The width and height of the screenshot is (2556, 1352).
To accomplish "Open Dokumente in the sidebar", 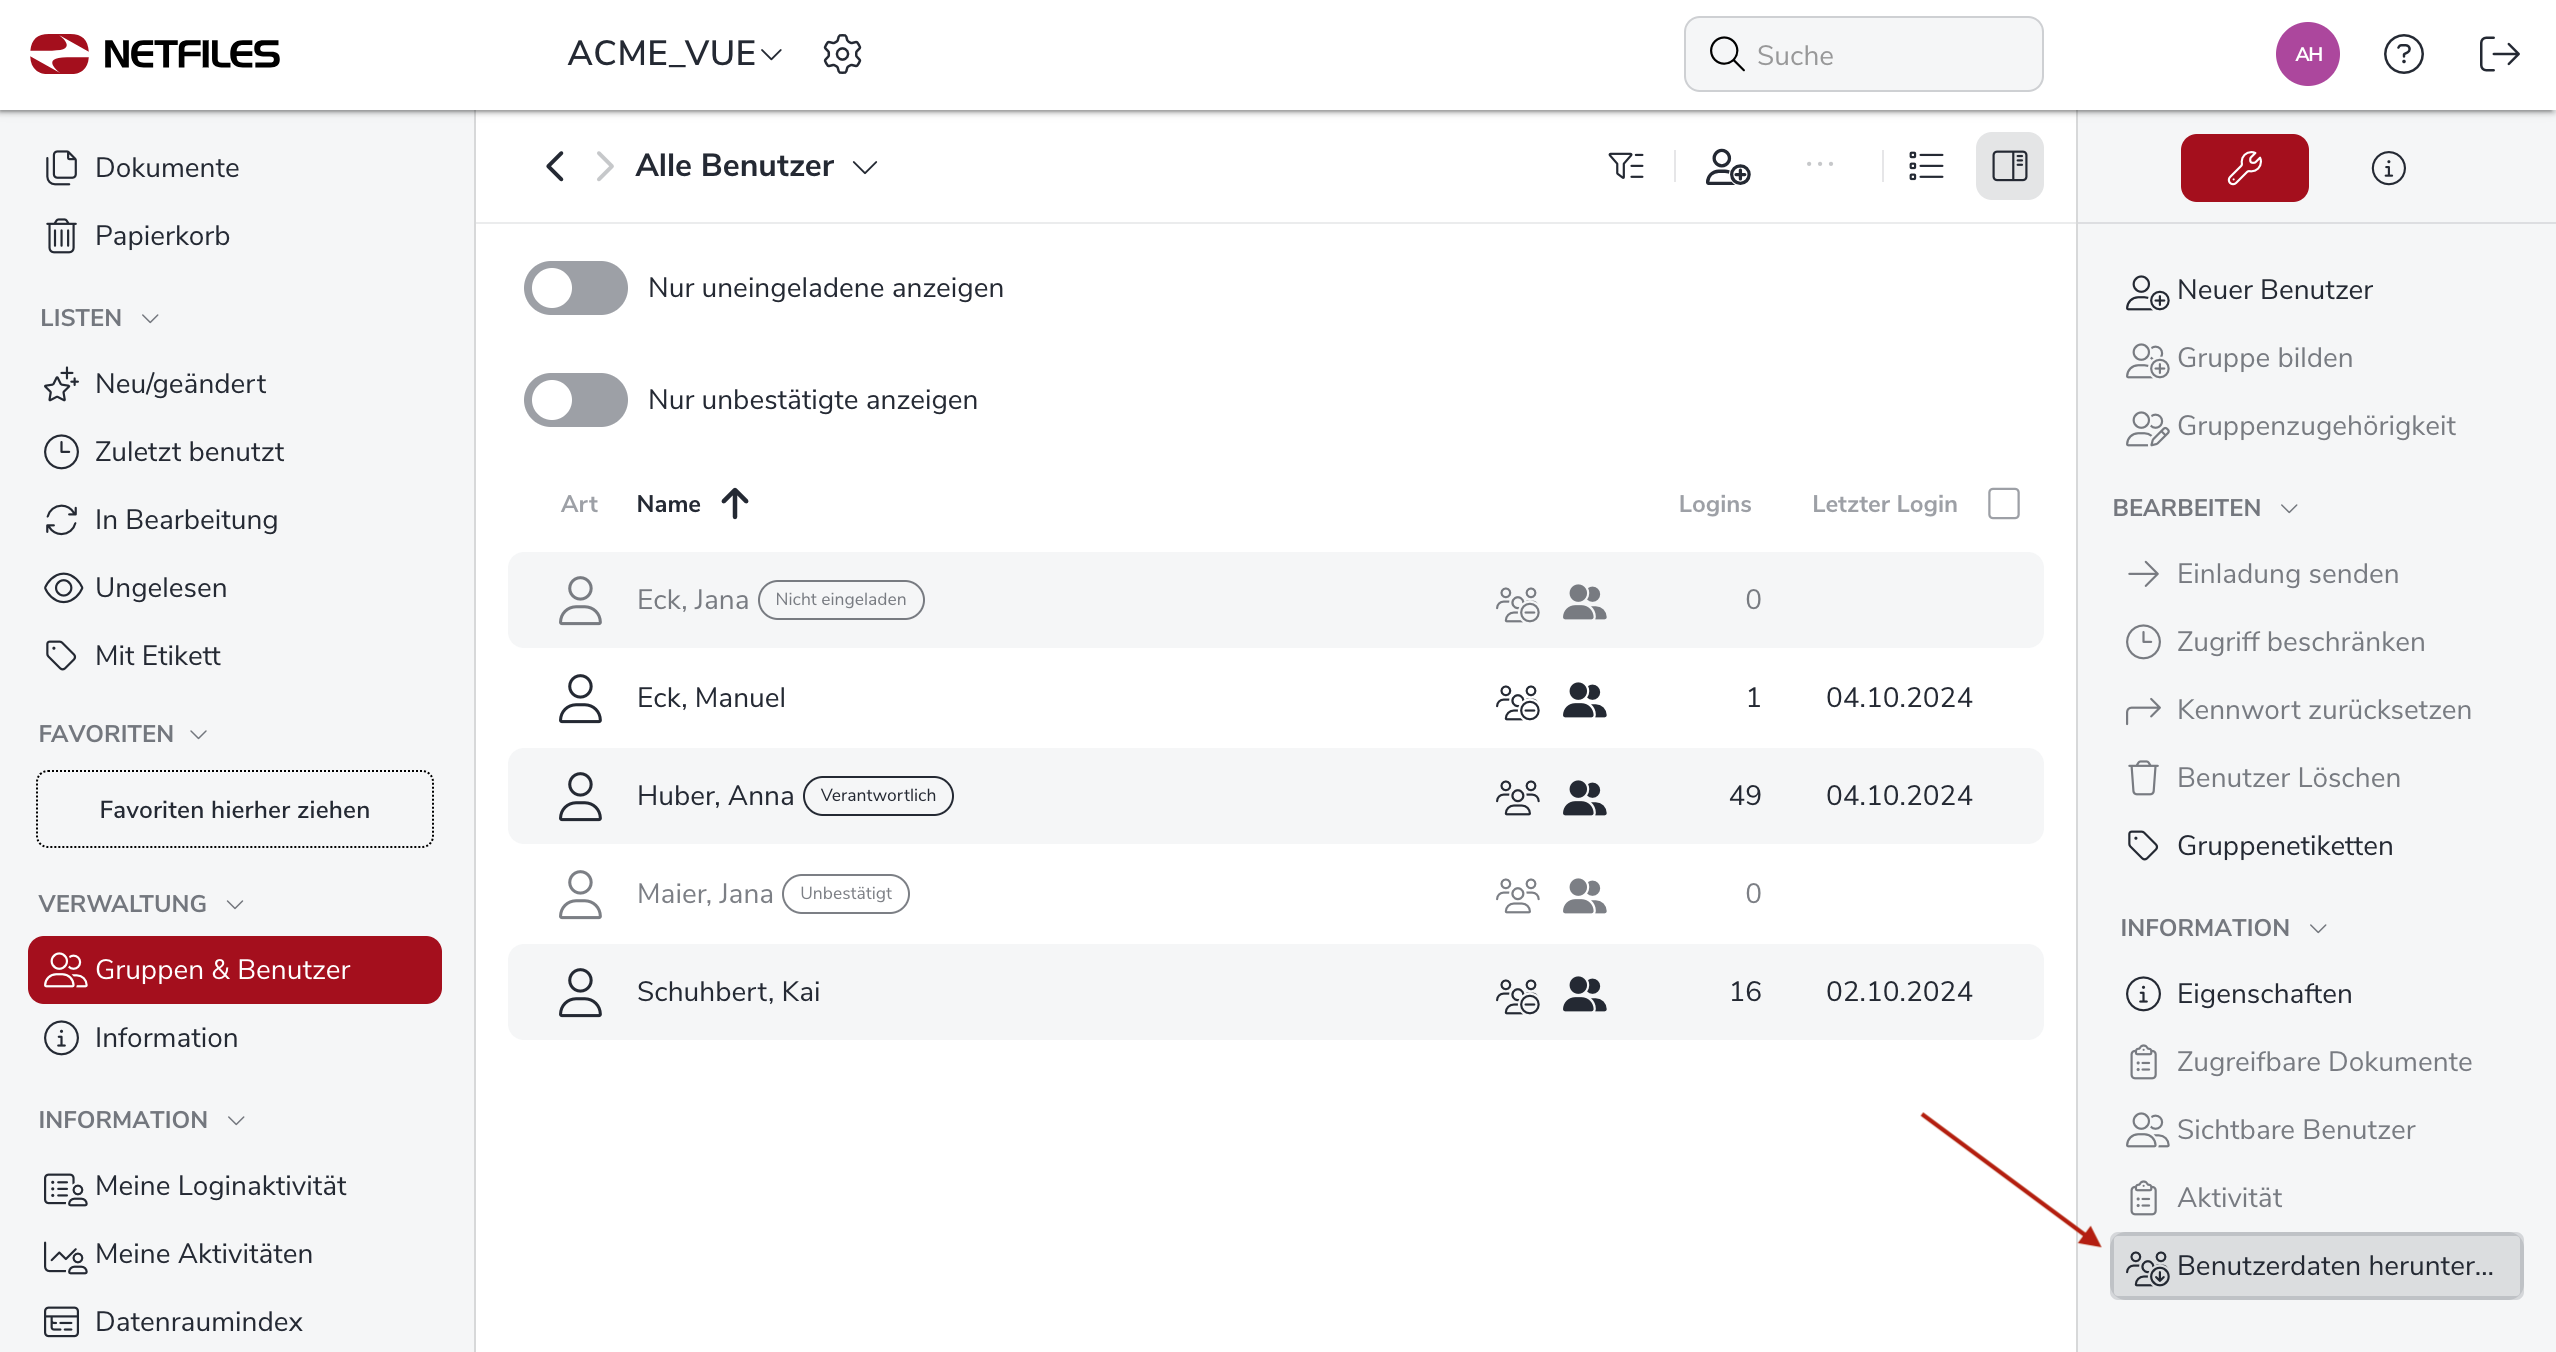I will pyautogui.click(x=166, y=168).
